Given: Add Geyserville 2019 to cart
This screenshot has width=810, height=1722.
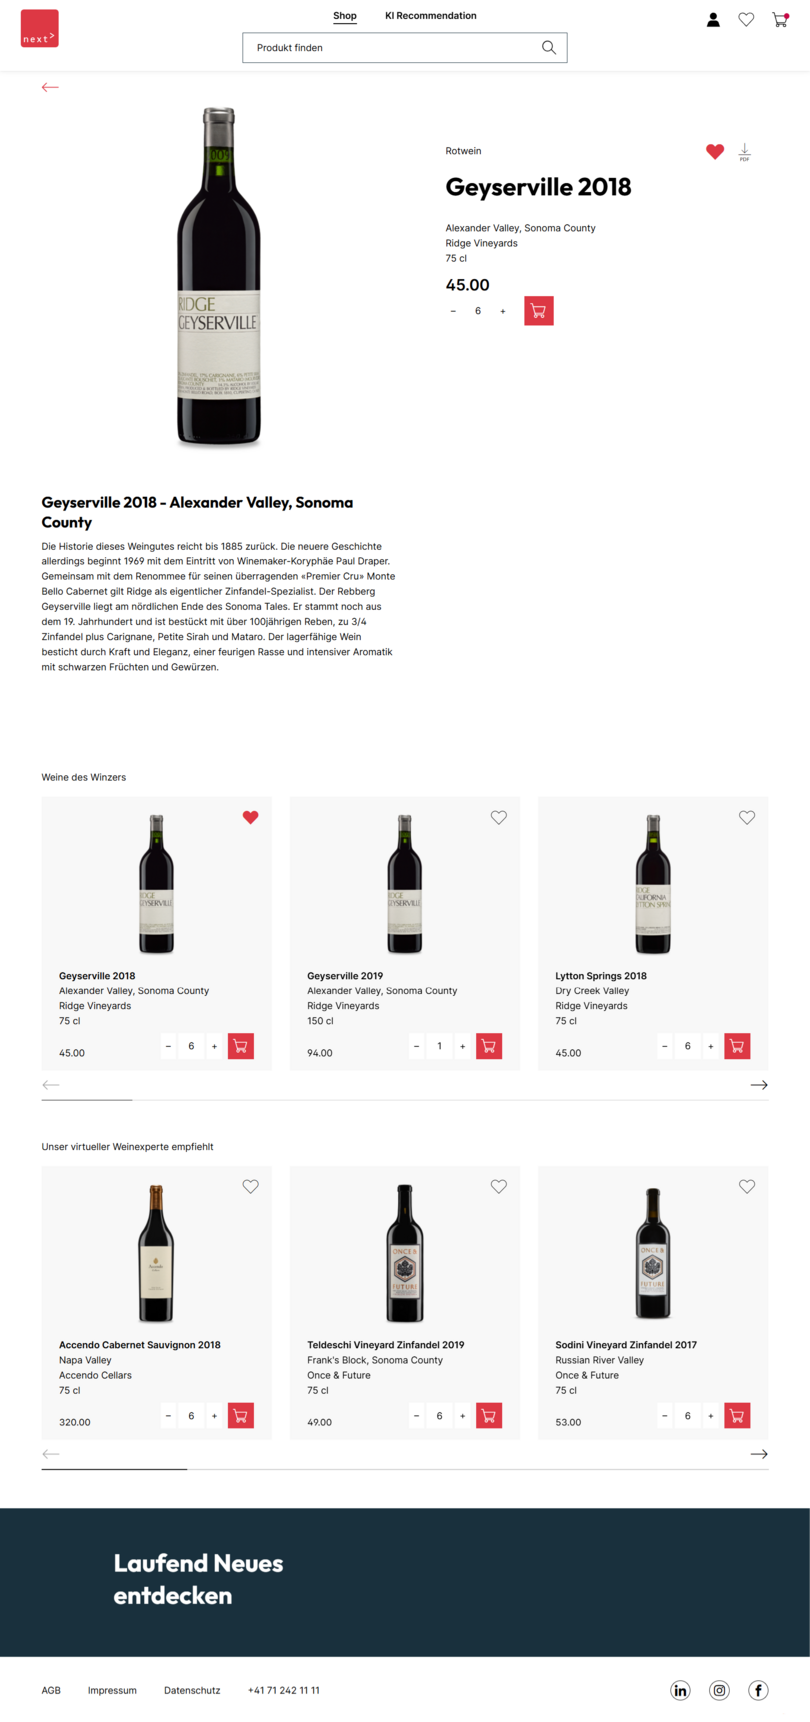Looking at the screenshot, I should pyautogui.click(x=489, y=1046).
